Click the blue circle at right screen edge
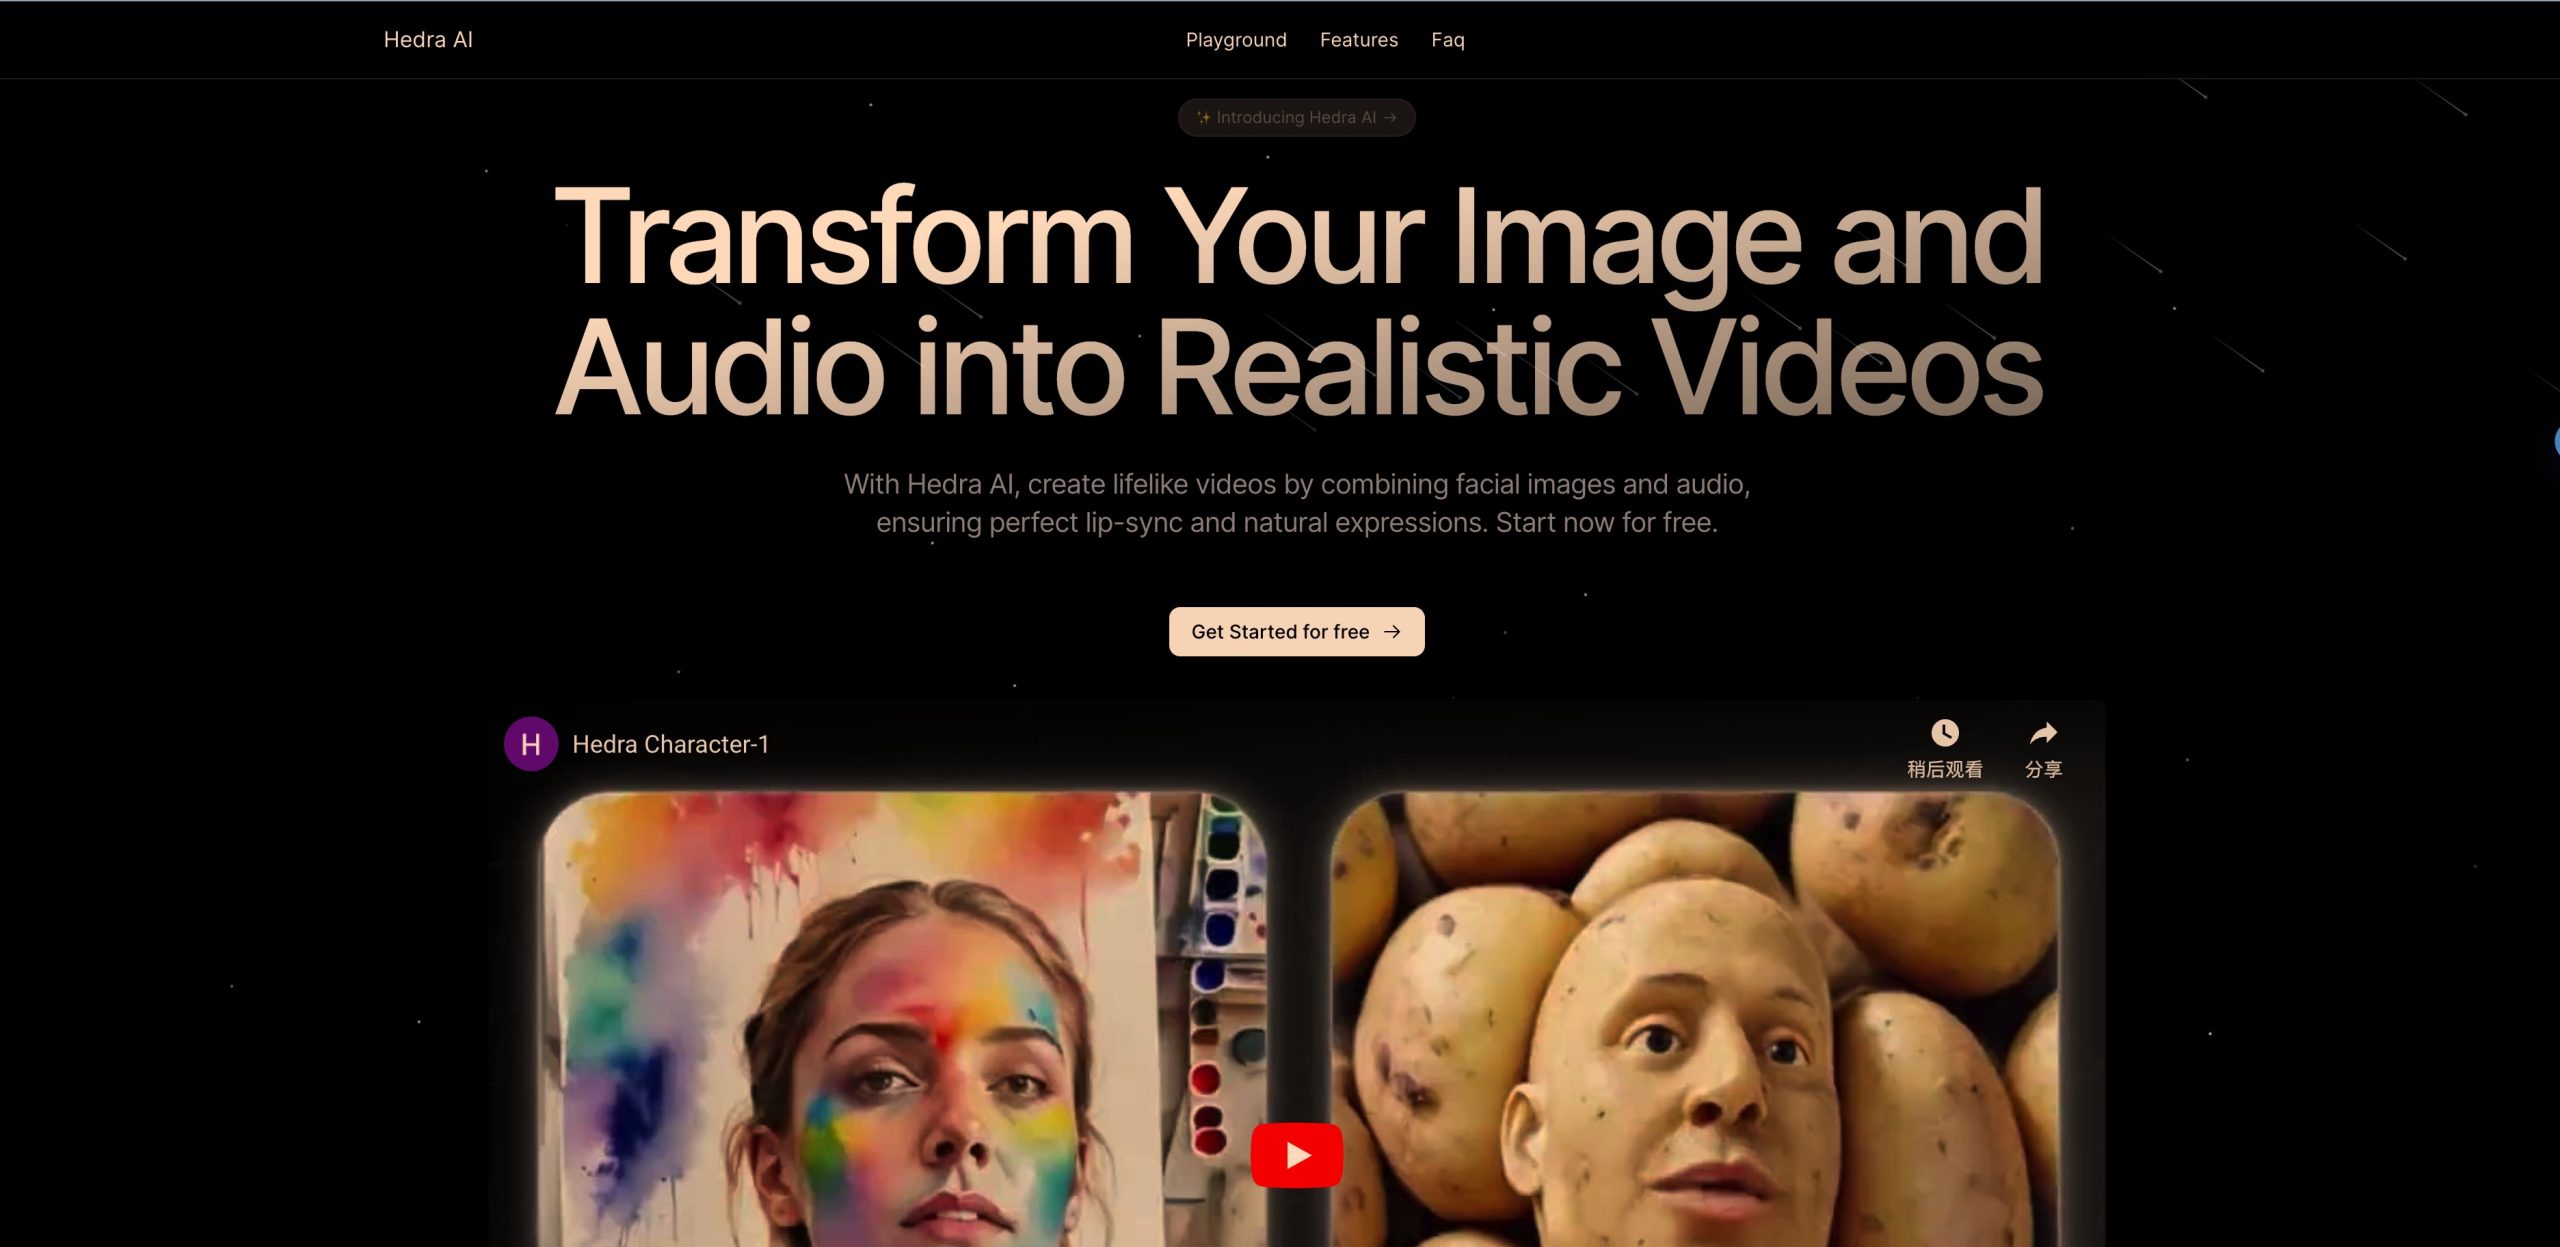 point(2556,441)
